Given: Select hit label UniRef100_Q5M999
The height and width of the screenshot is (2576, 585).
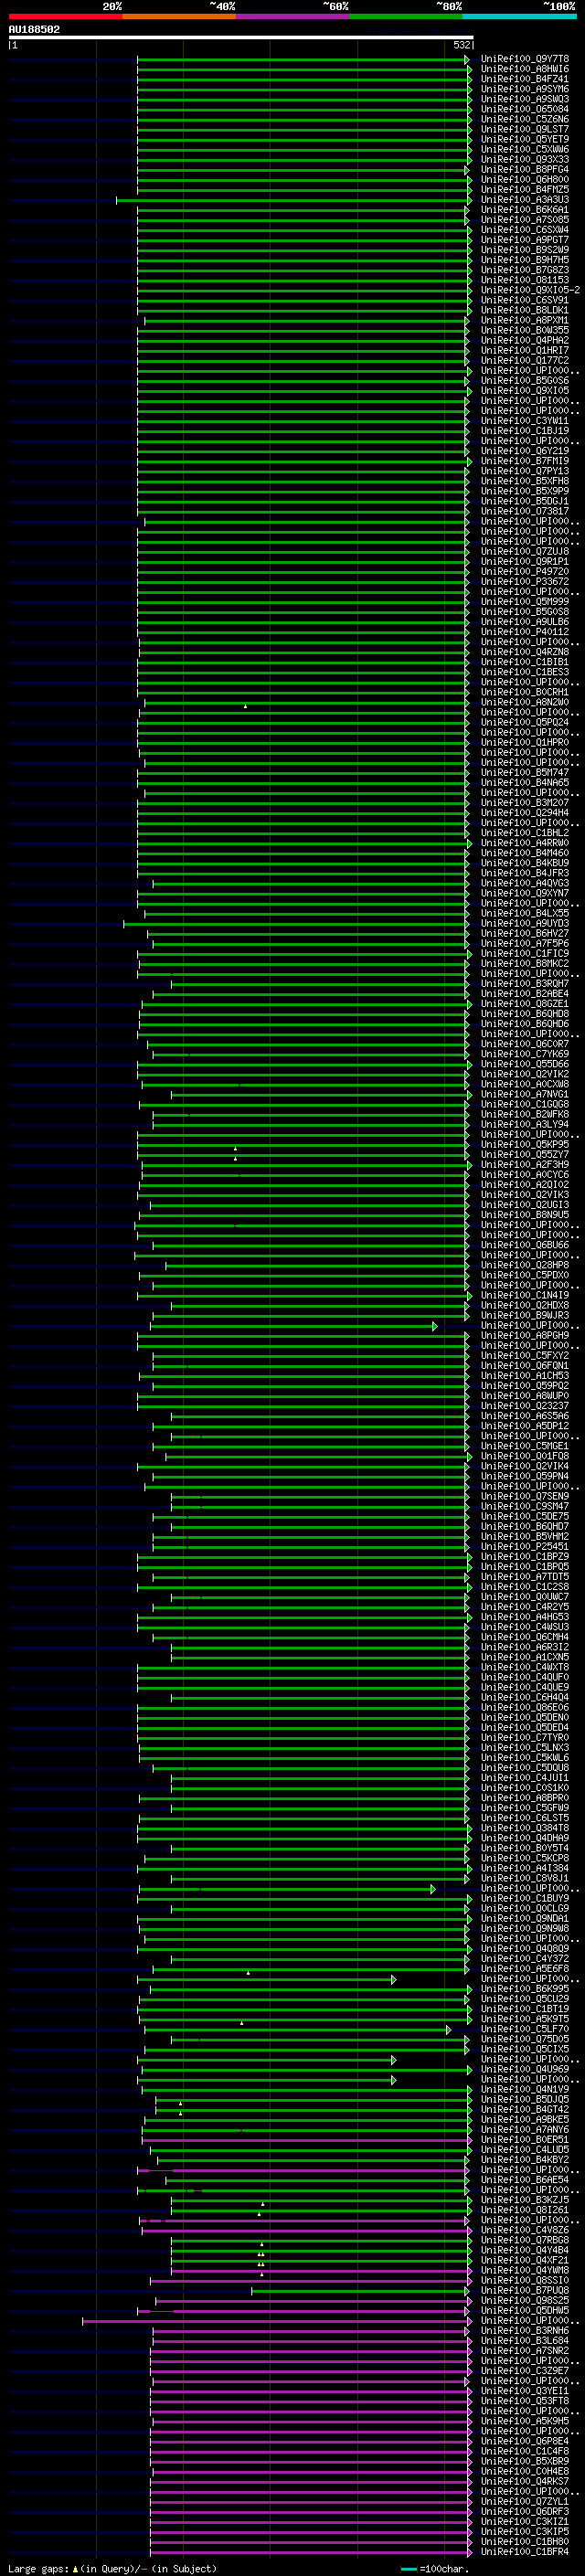Looking at the screenshot, I should pyautogui.click(x=525, y=602).
